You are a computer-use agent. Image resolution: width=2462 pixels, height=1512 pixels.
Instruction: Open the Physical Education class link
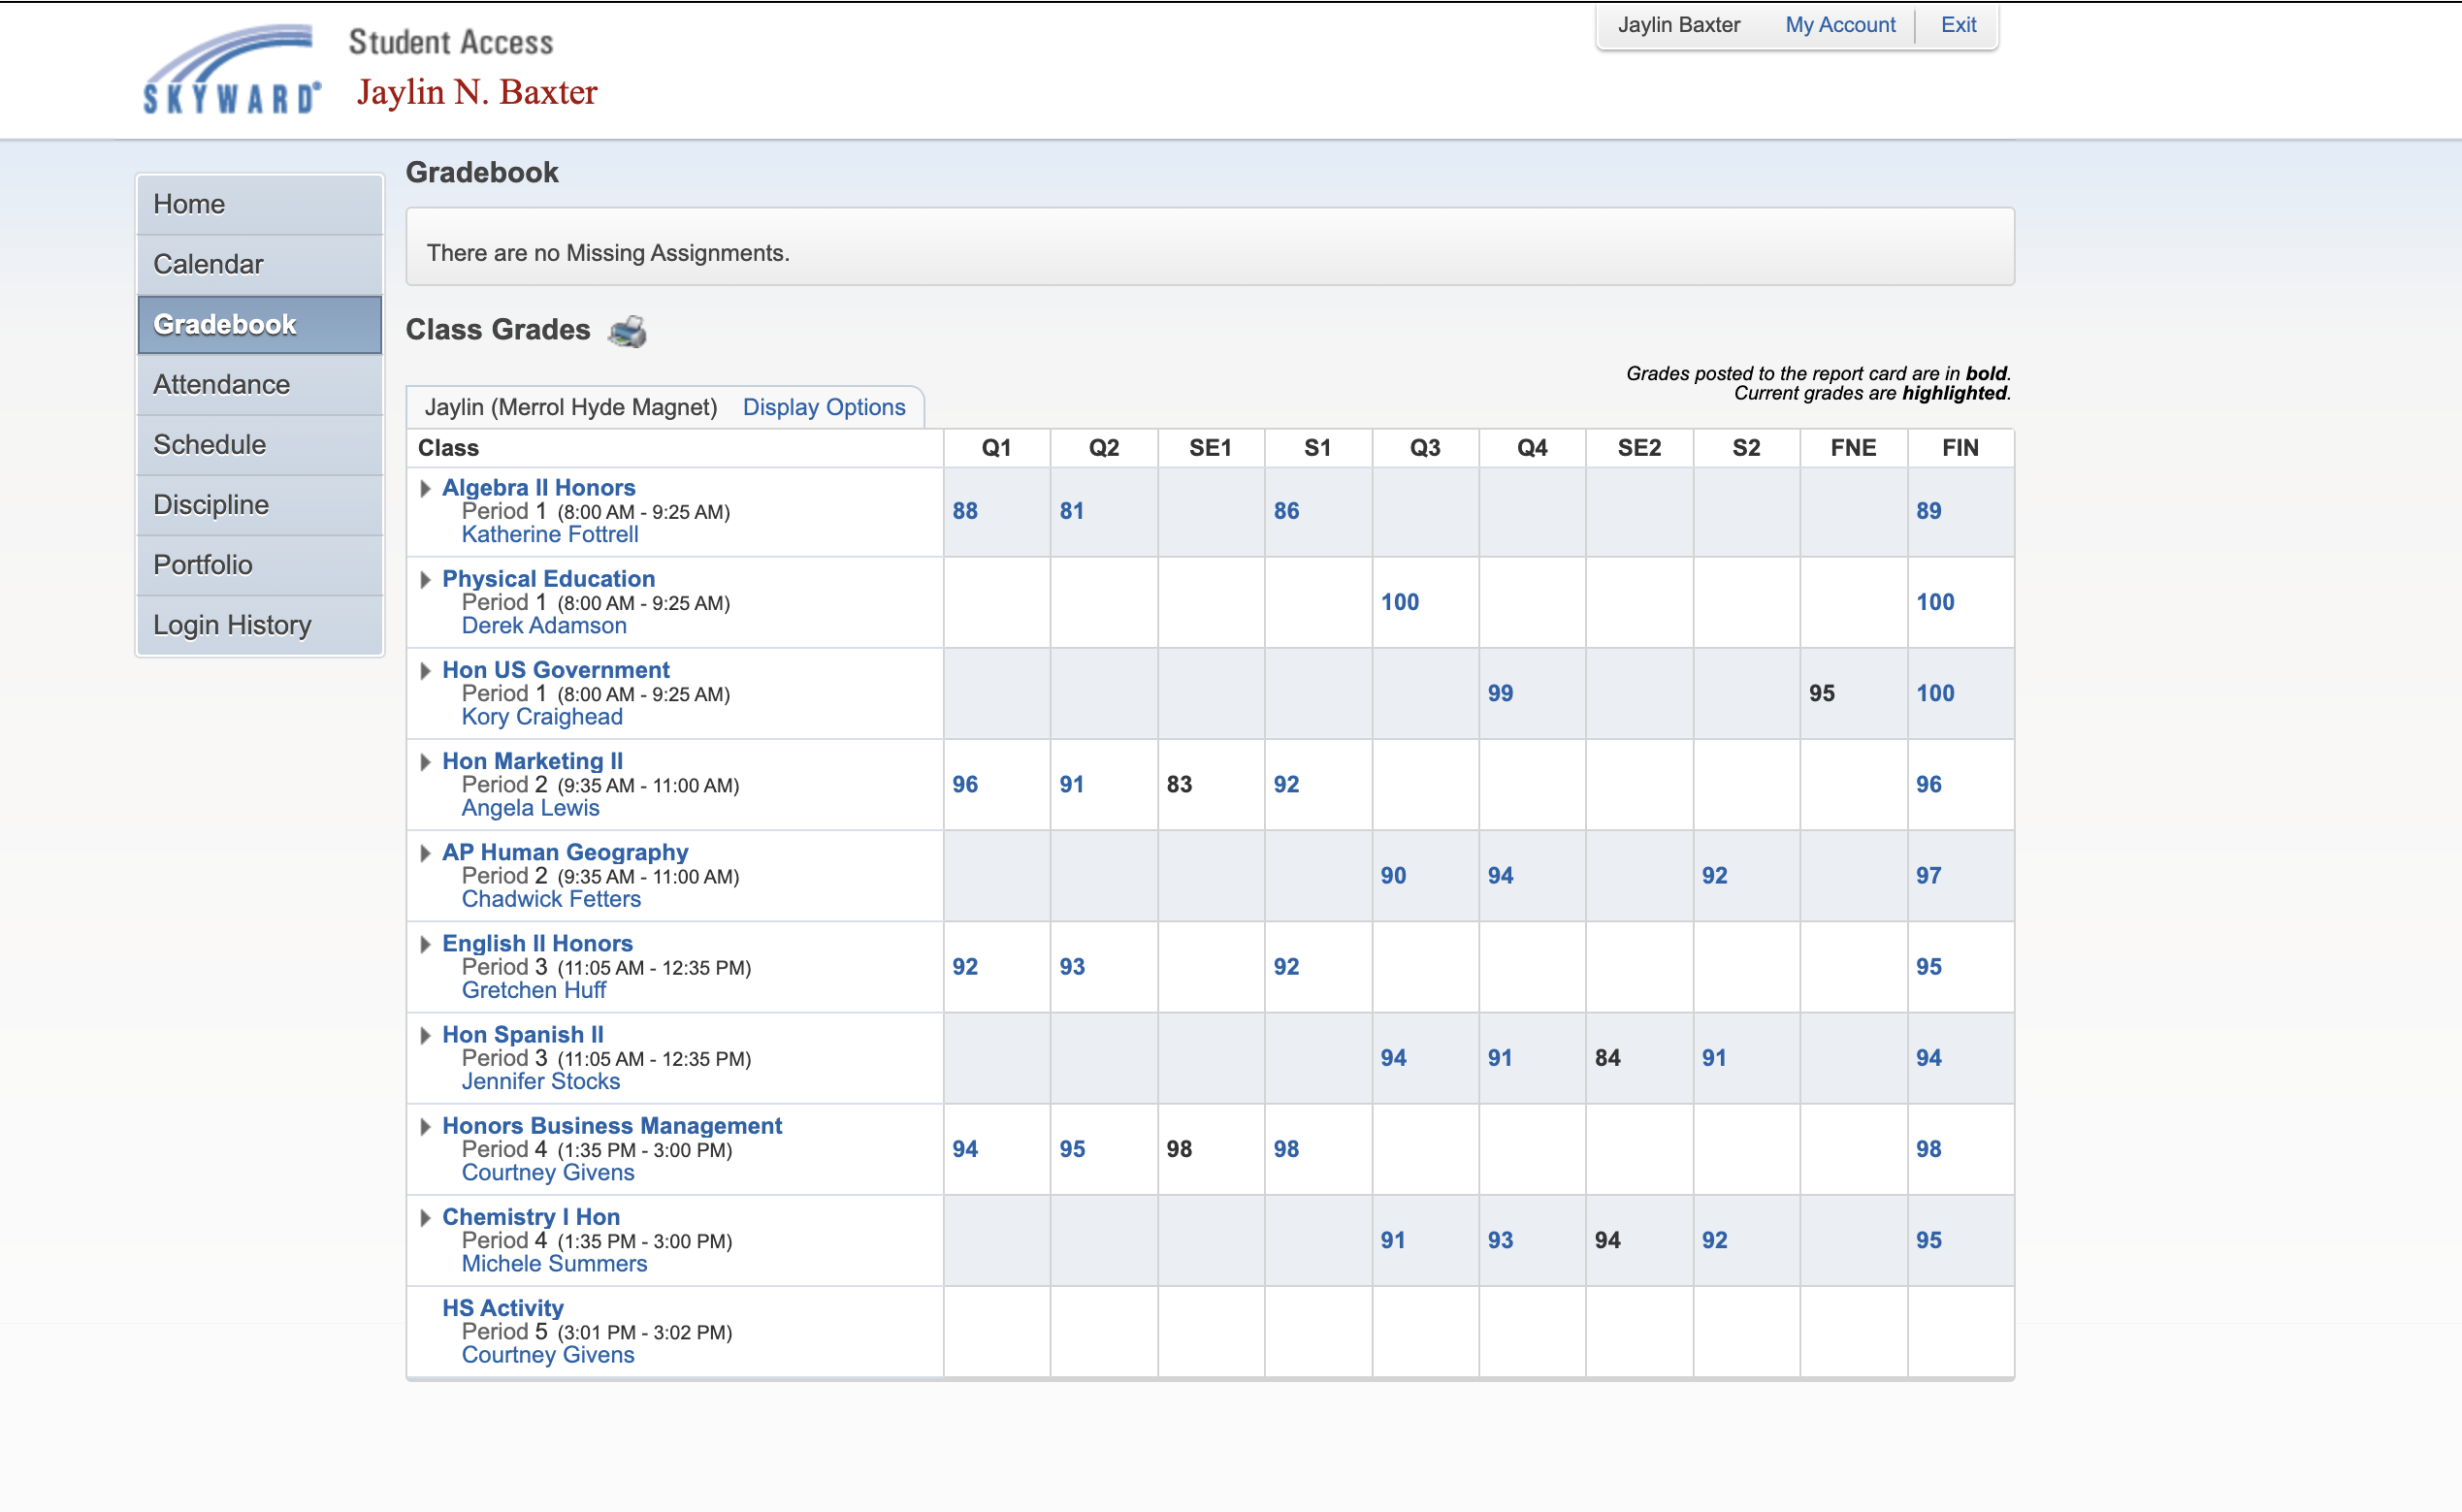549,578
